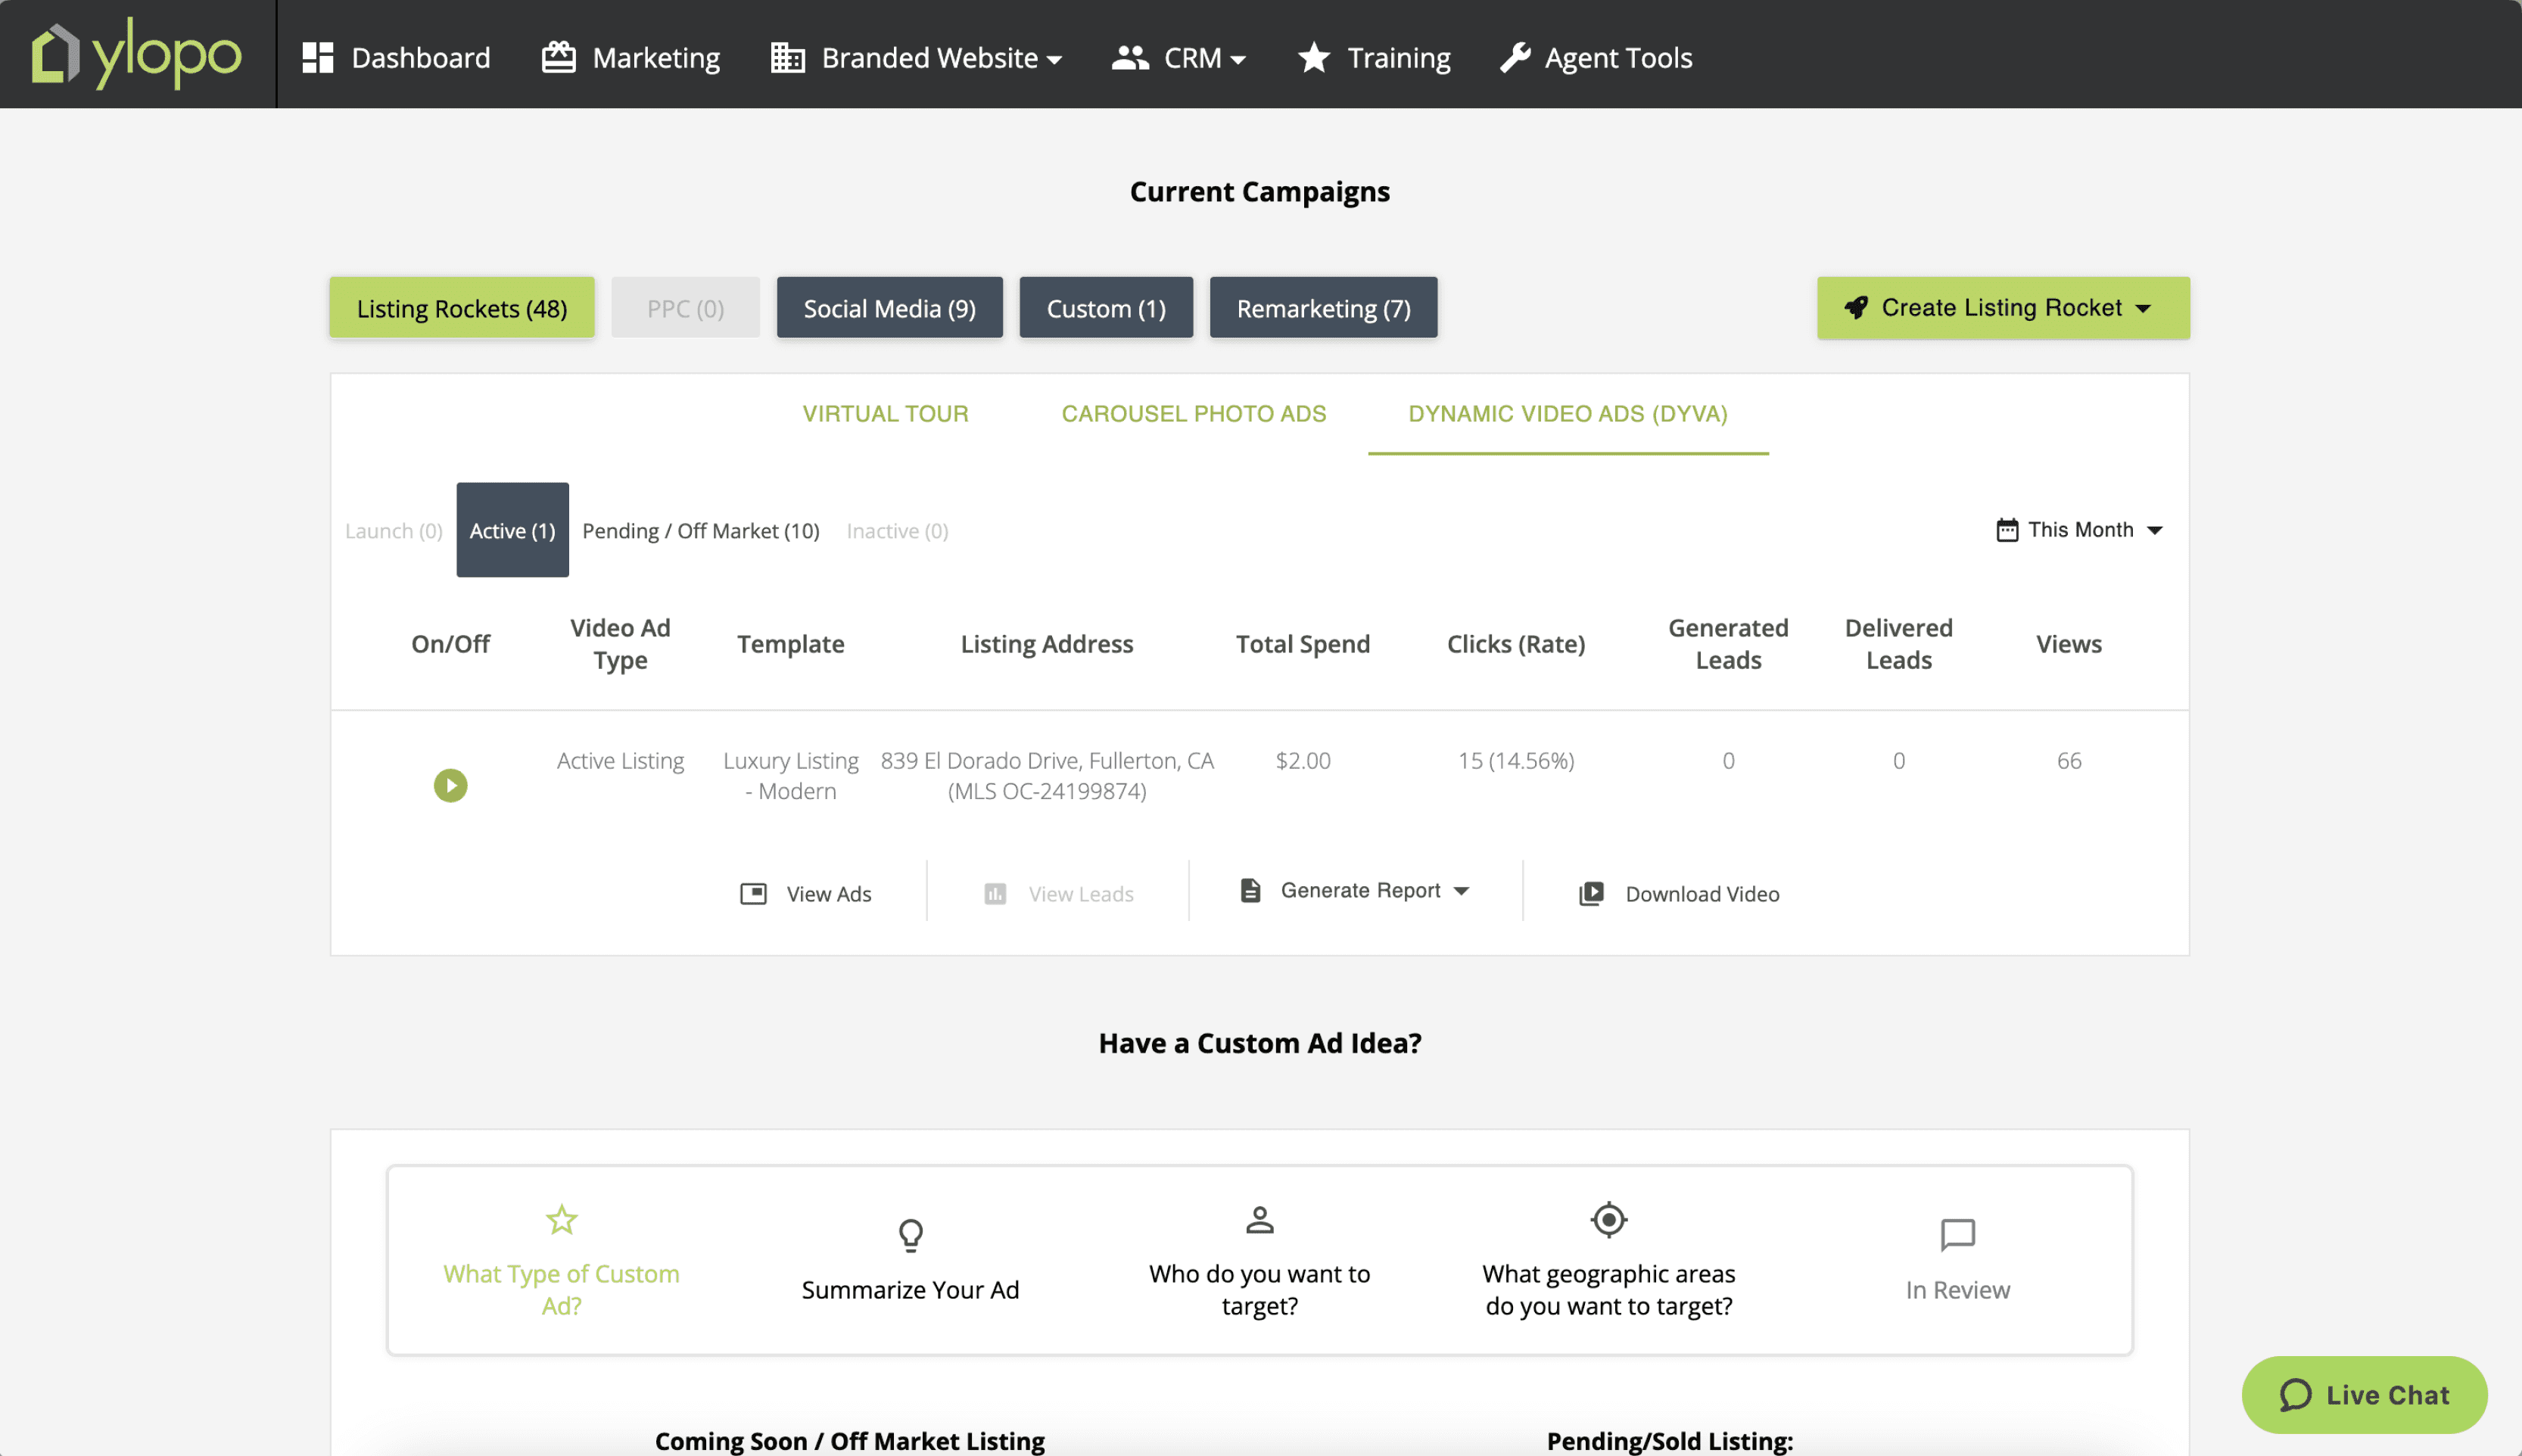Open the Live Chat widget
Image resolution: width=2522 pixels, height=1456 pixels.
pyautogui.click(x=2363, y=1394)
